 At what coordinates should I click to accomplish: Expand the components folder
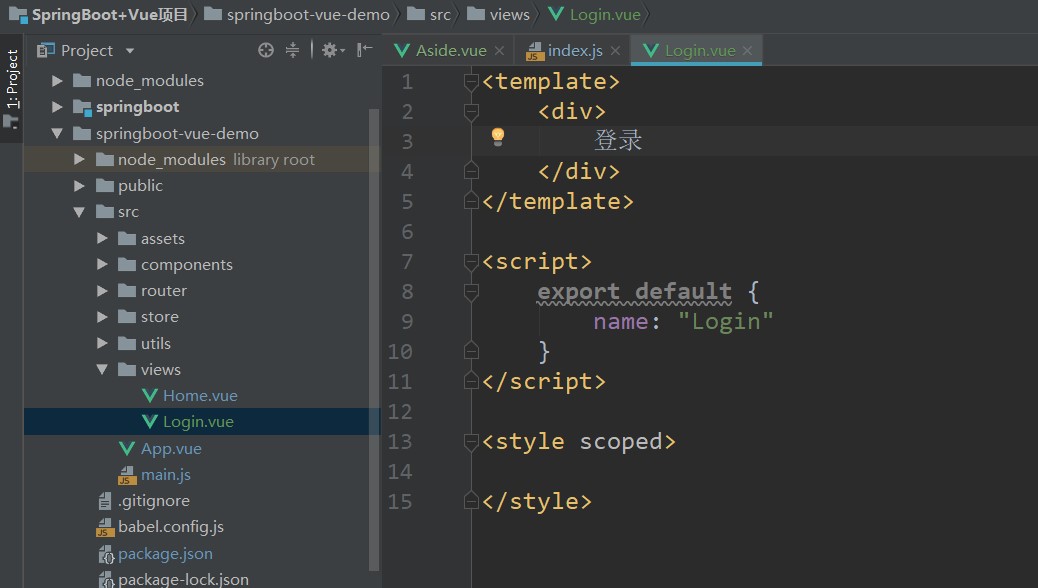coord(102,265)
